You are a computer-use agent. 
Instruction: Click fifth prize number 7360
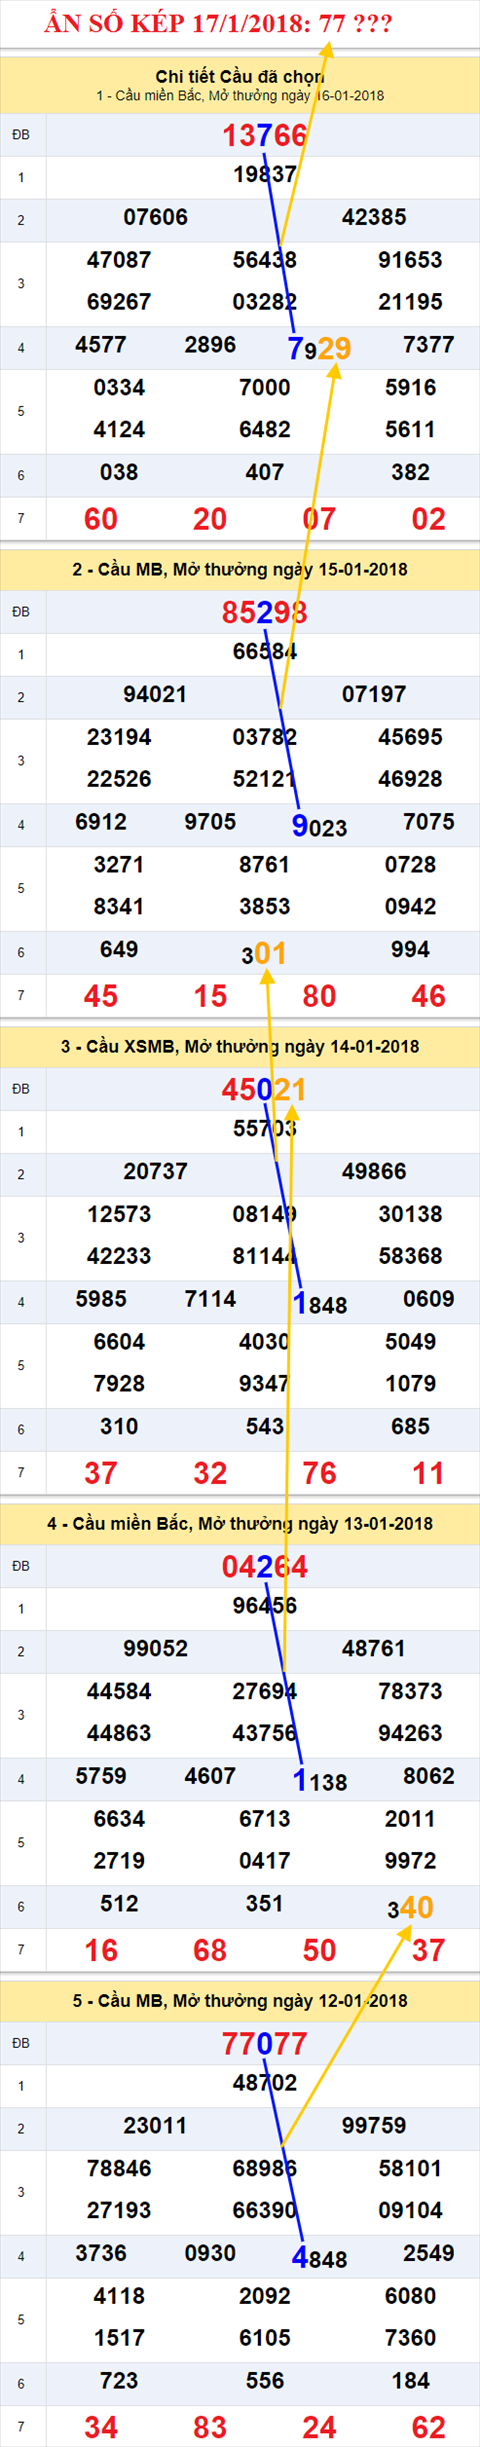(x=410, y=2338)
